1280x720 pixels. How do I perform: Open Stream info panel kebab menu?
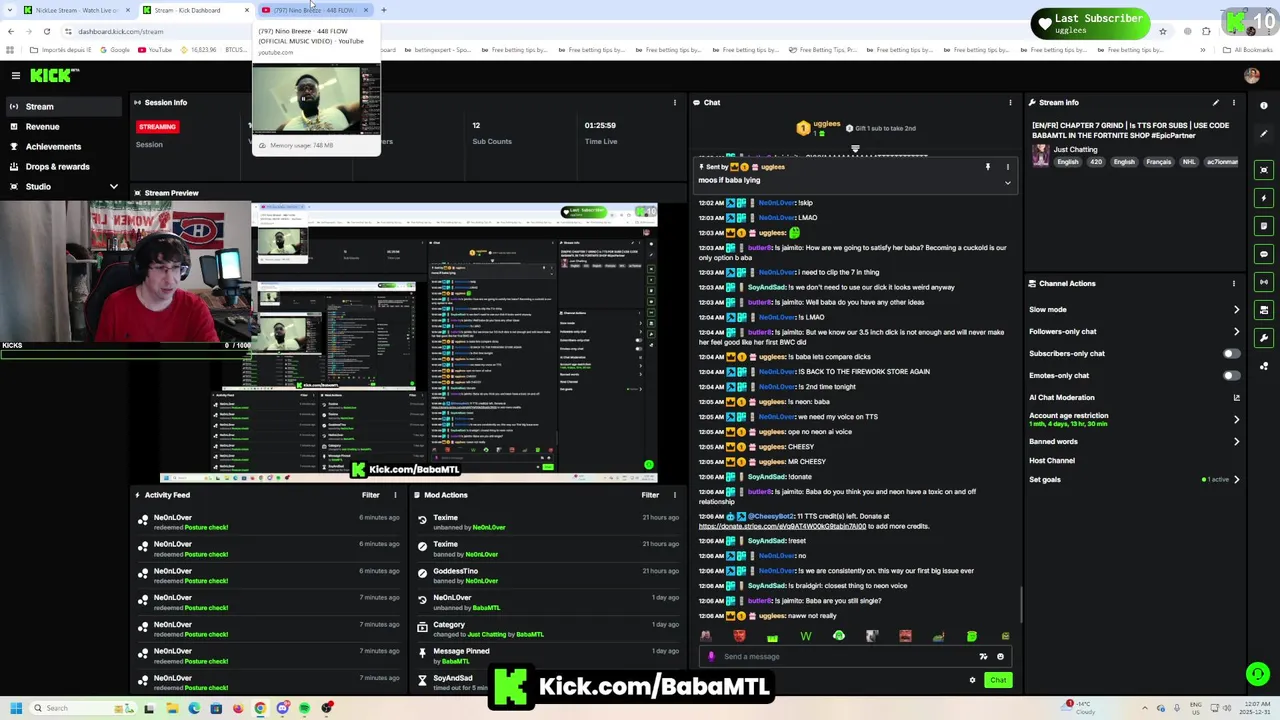click(1233, 102)
